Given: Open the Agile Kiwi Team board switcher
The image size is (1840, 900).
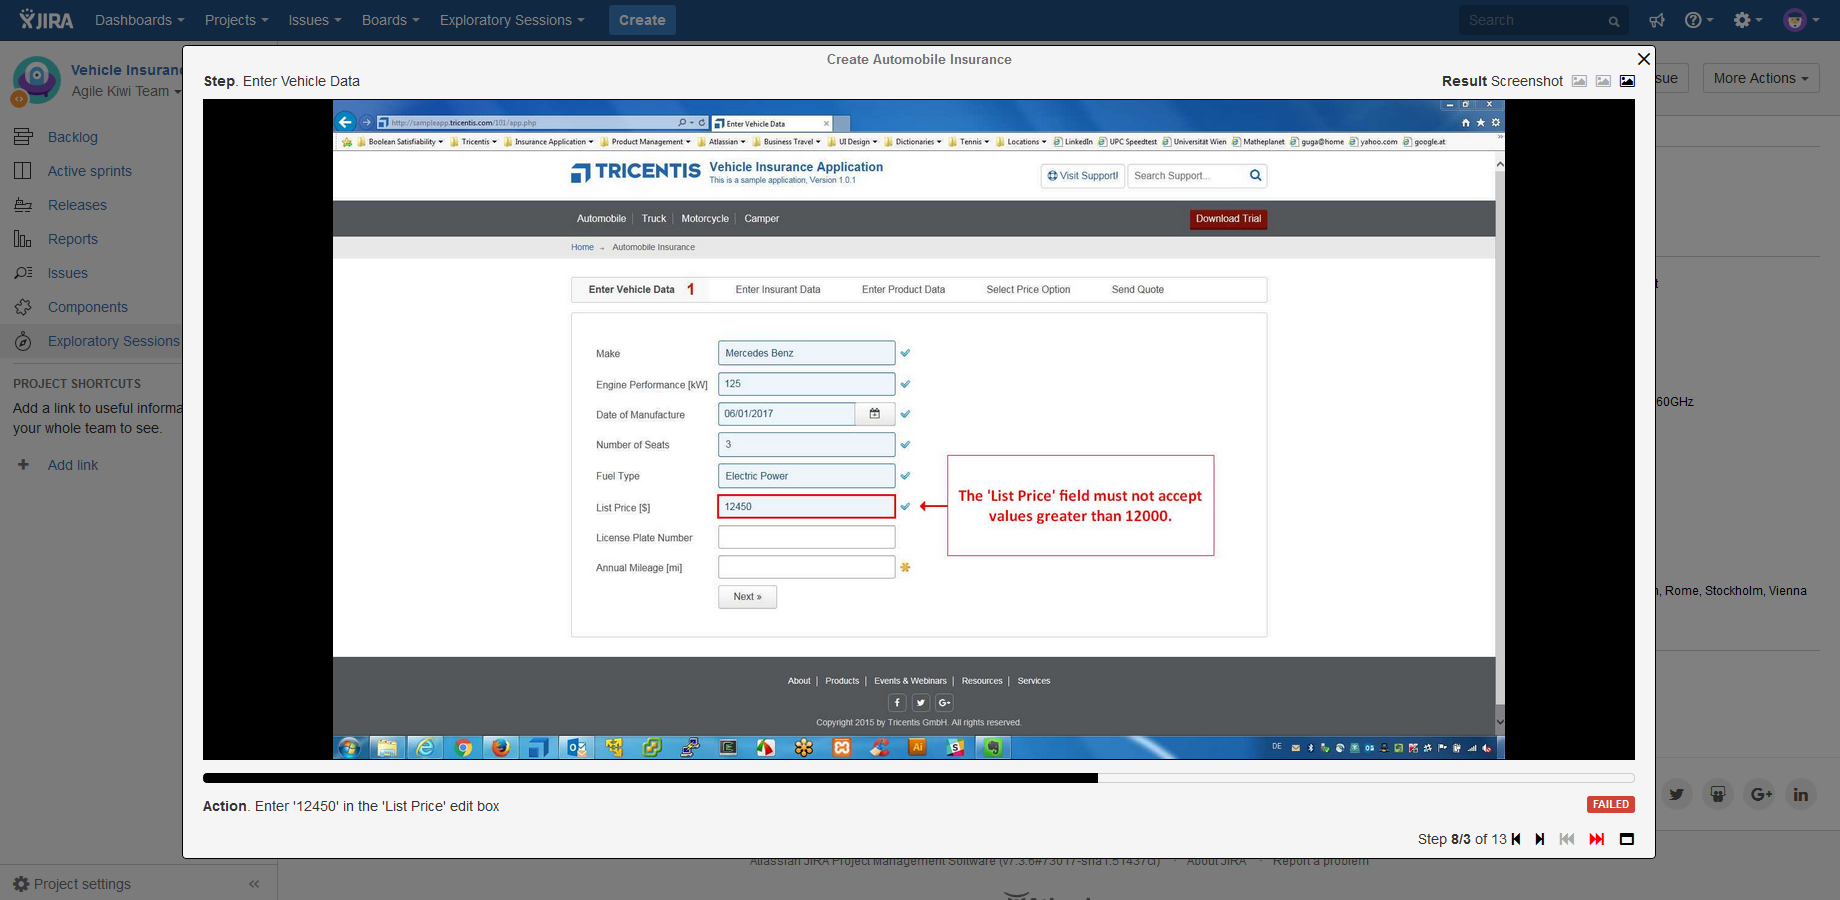Looking at the screenshot, I should coord(126,91).
